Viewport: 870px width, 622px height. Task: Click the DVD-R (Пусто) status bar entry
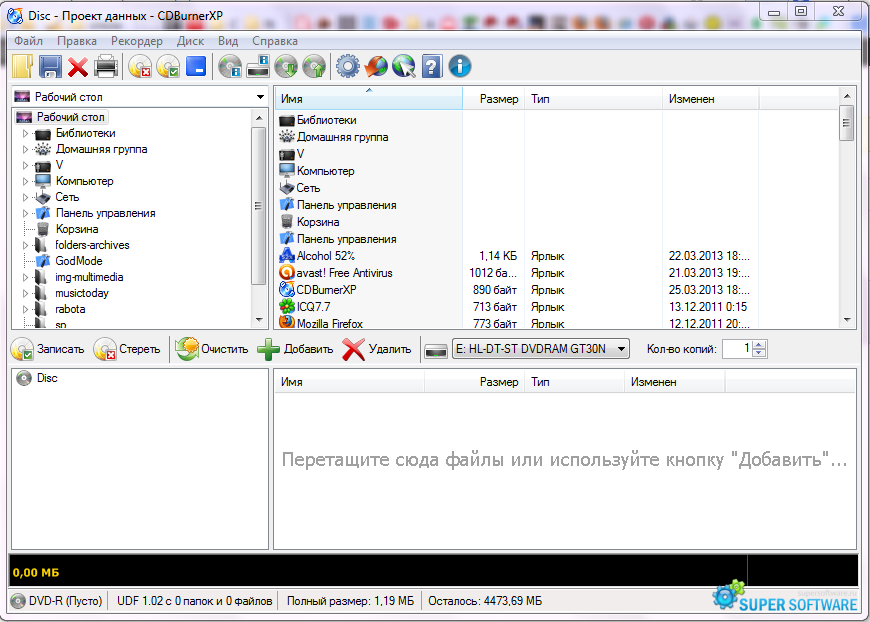coord(65,601)
